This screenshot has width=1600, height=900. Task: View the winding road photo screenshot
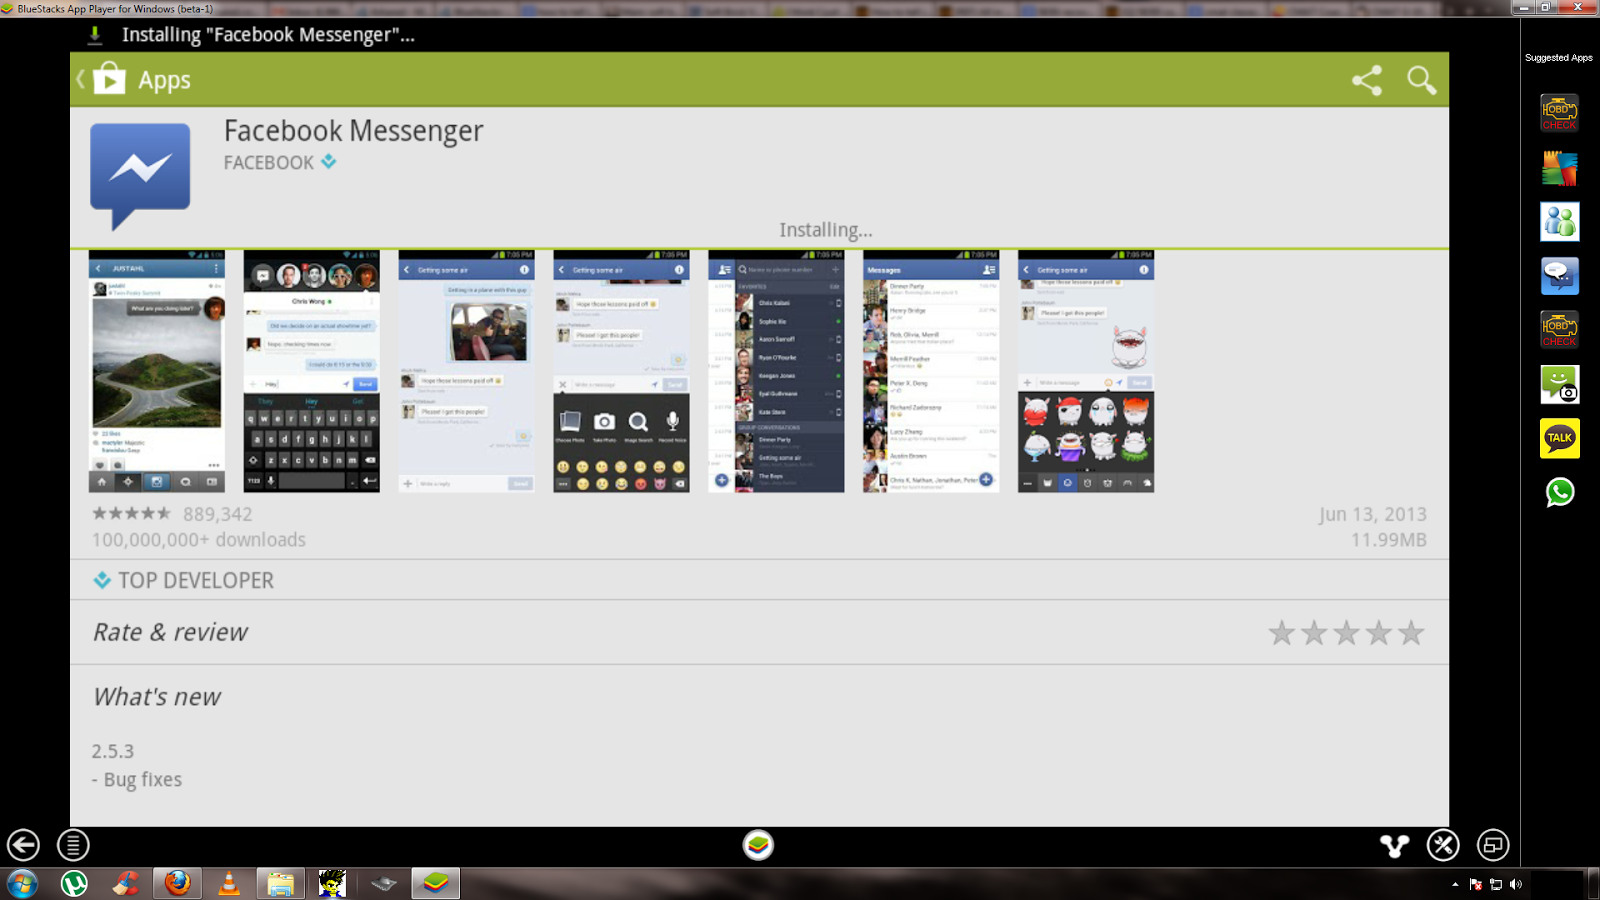[x=157, y=371]
